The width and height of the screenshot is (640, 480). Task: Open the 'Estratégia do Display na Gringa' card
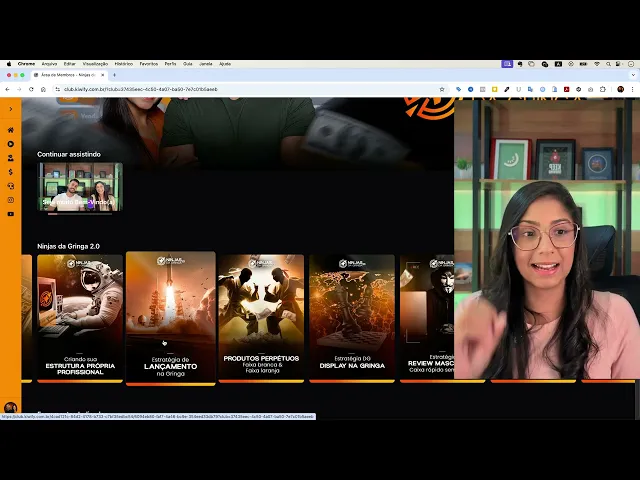coord(352,318)
